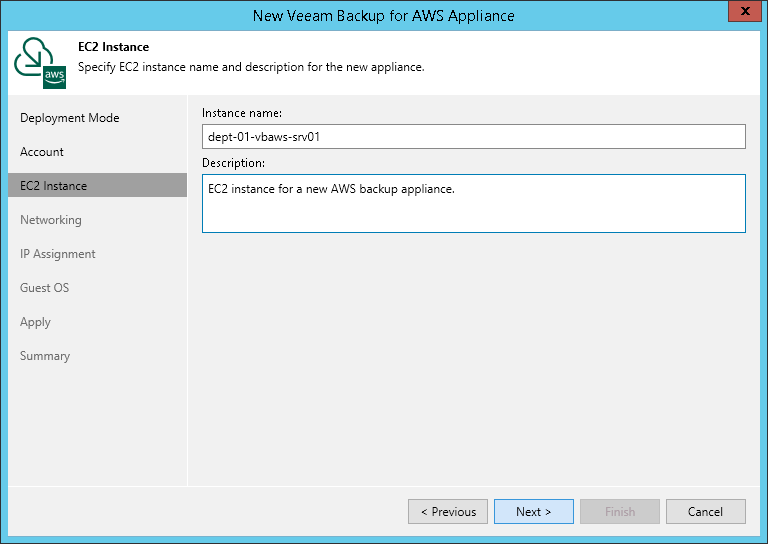
Task: Click inside the Instance name field
Action: coord(474,137)
